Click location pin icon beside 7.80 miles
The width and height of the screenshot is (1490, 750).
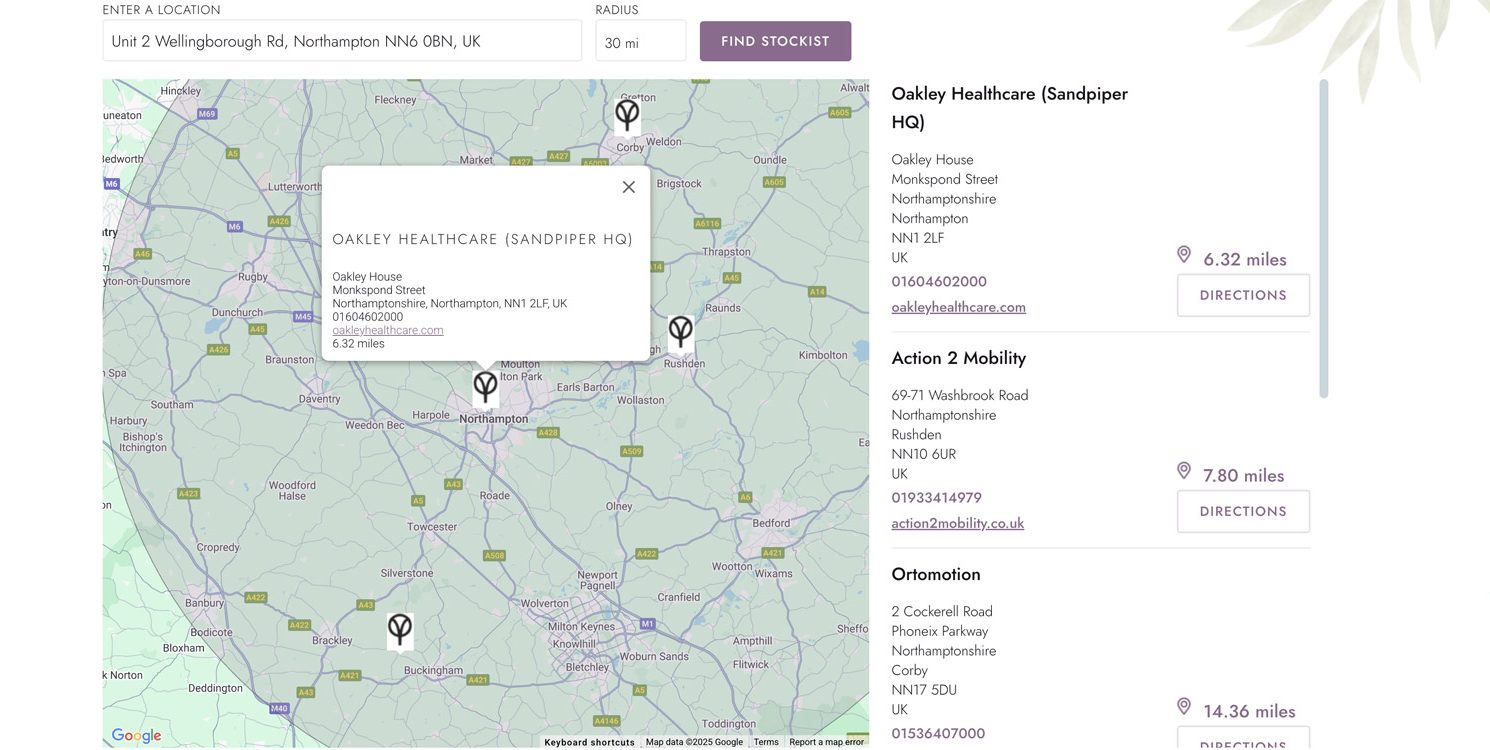pyautogui.click(x=1184, y=471)
